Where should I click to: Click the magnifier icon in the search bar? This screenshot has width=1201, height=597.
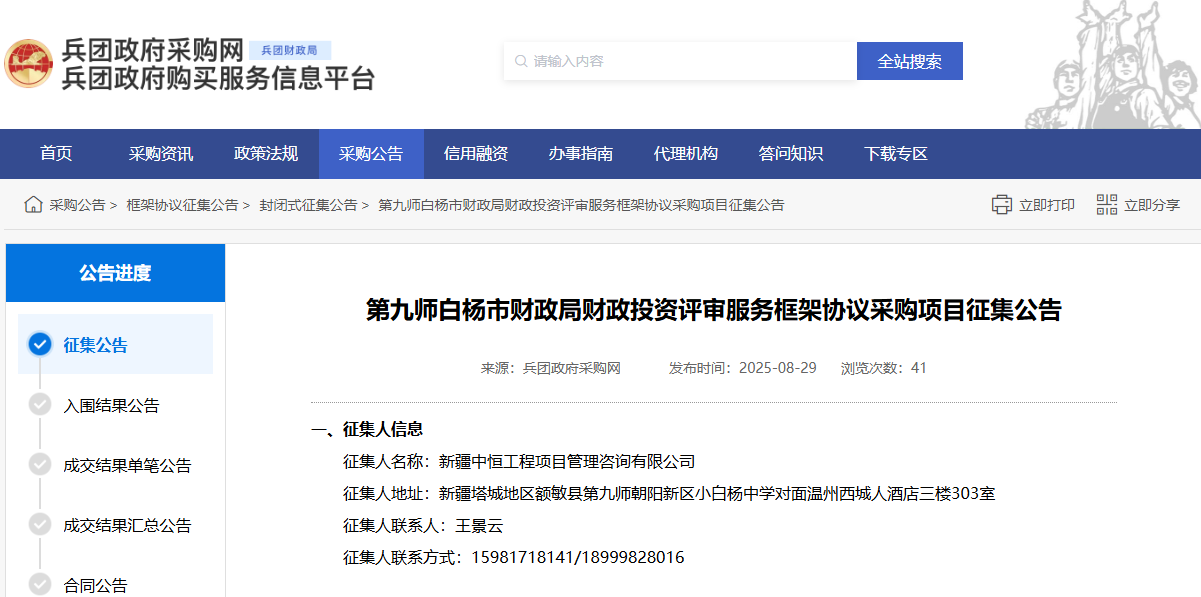pyautogui.click(x=520, y=60)
